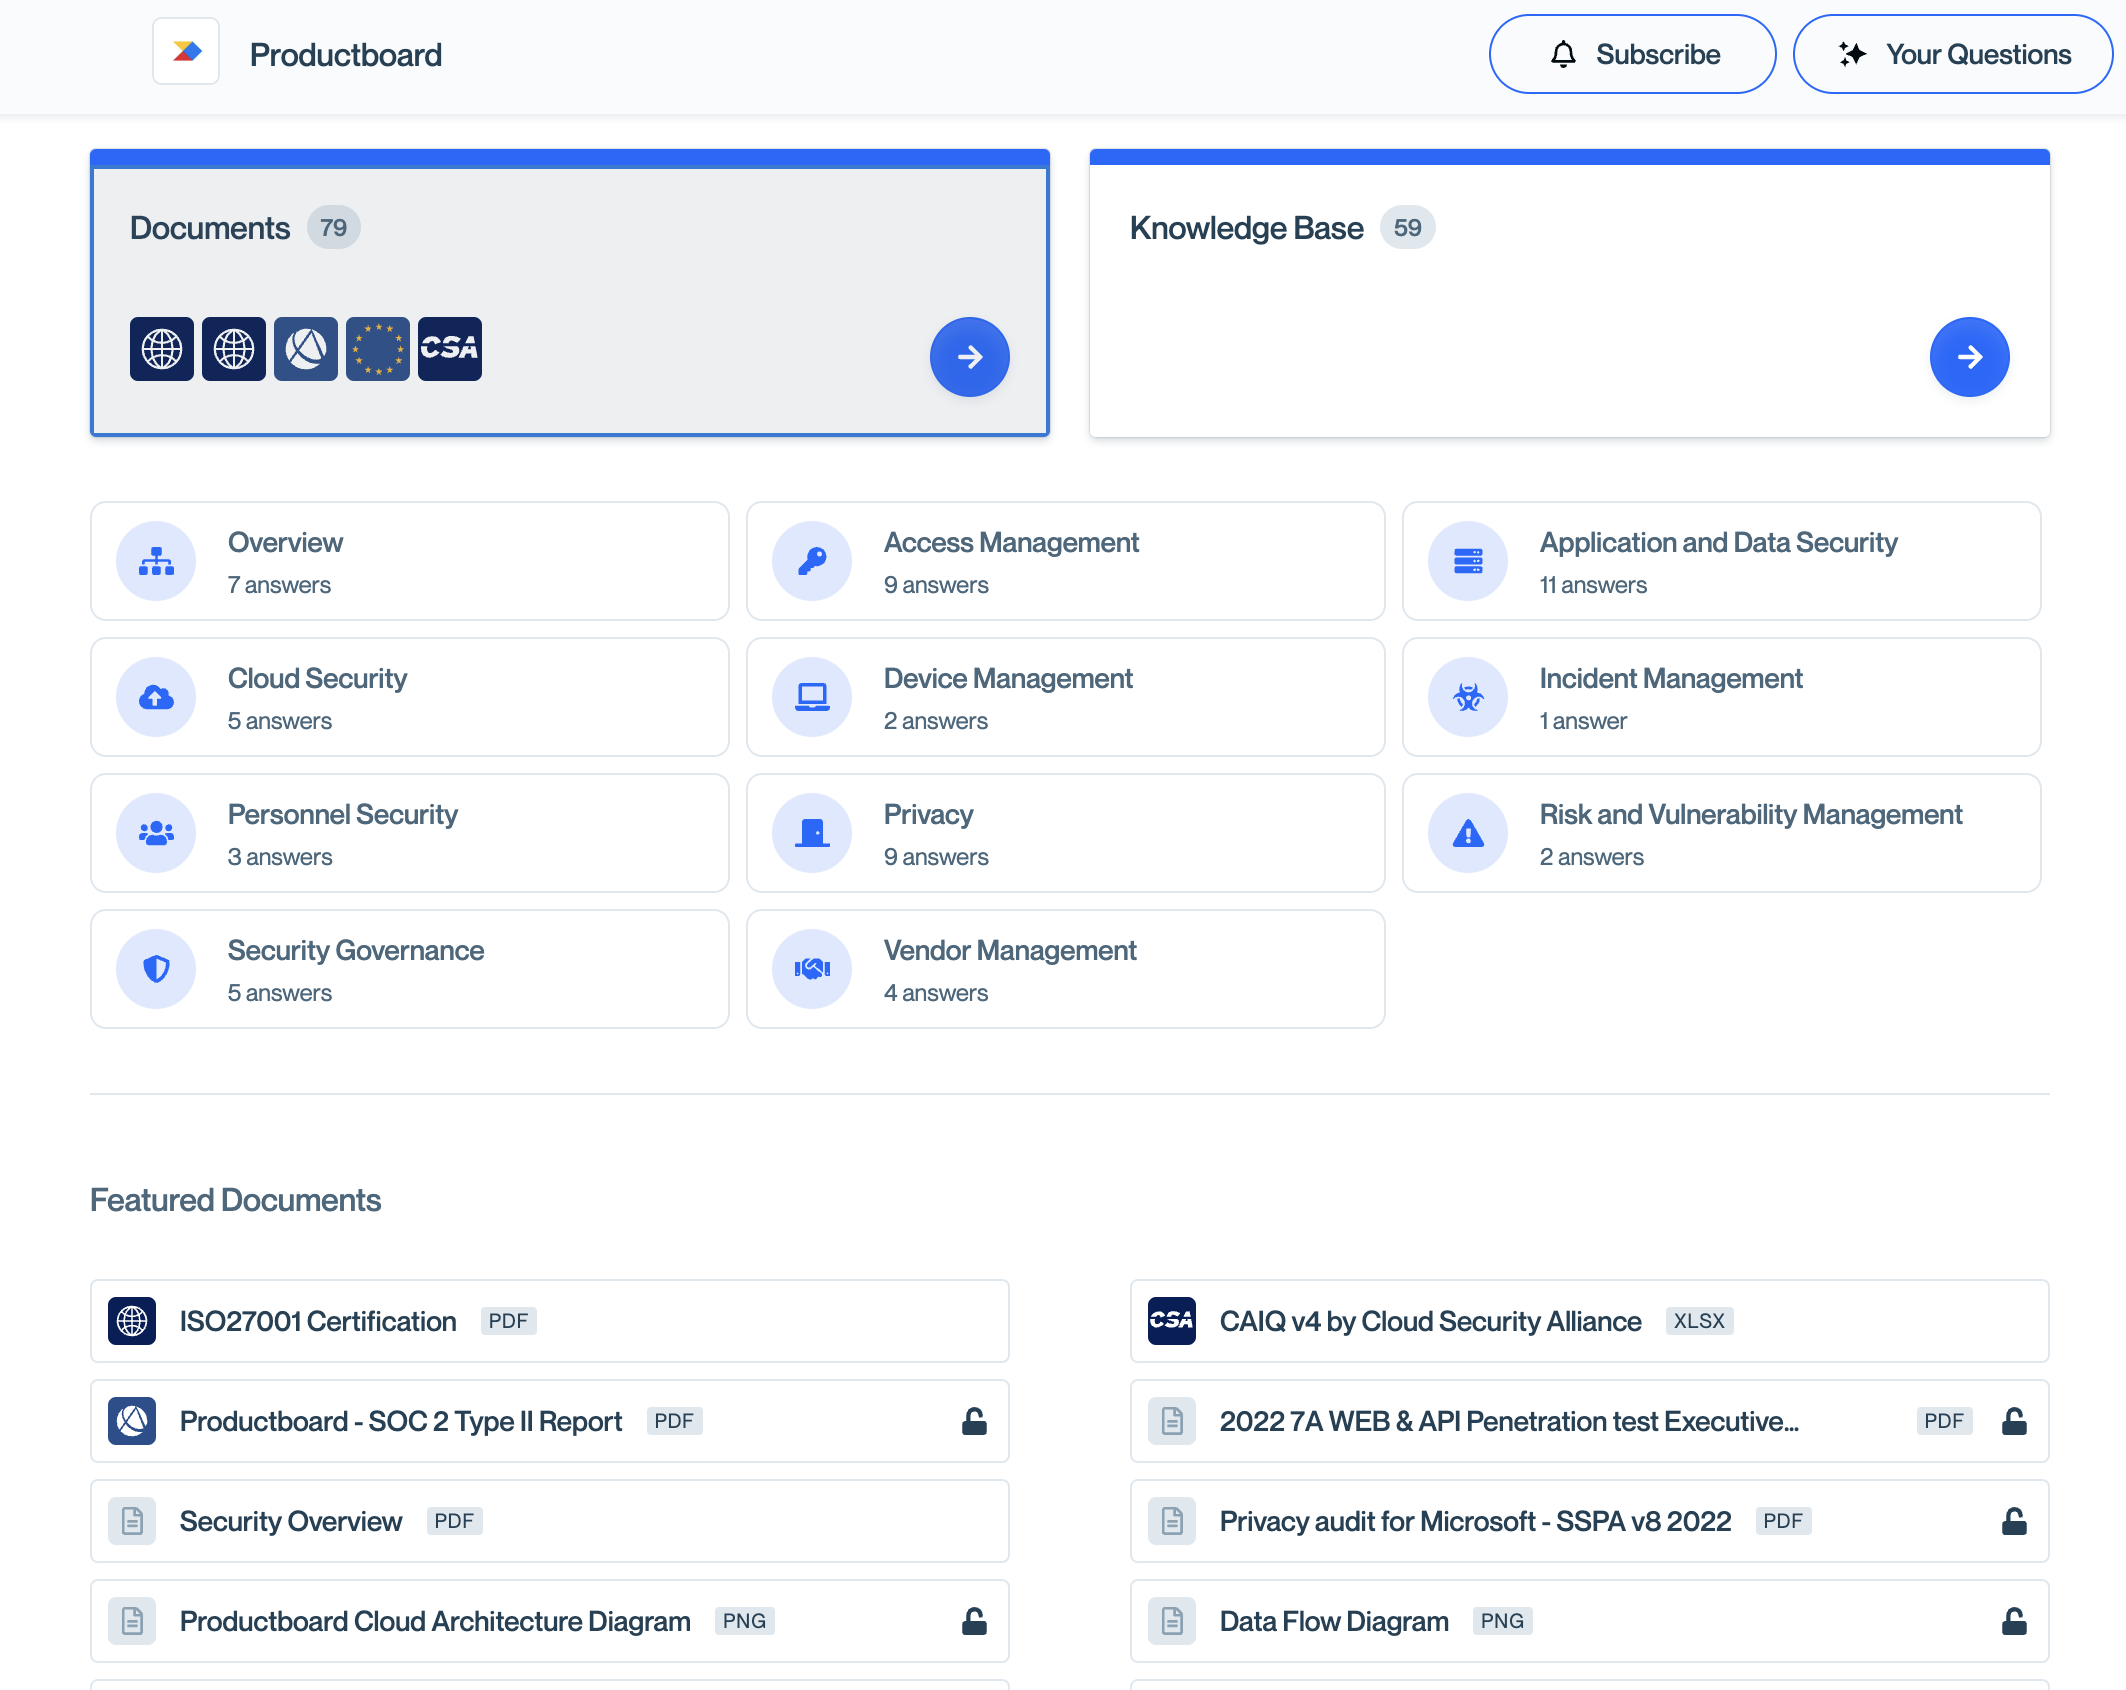Viewport: 2126px width, 1690px height.
Task: Click lock icon on Privacy audit row
Action: point(2014,1521)
